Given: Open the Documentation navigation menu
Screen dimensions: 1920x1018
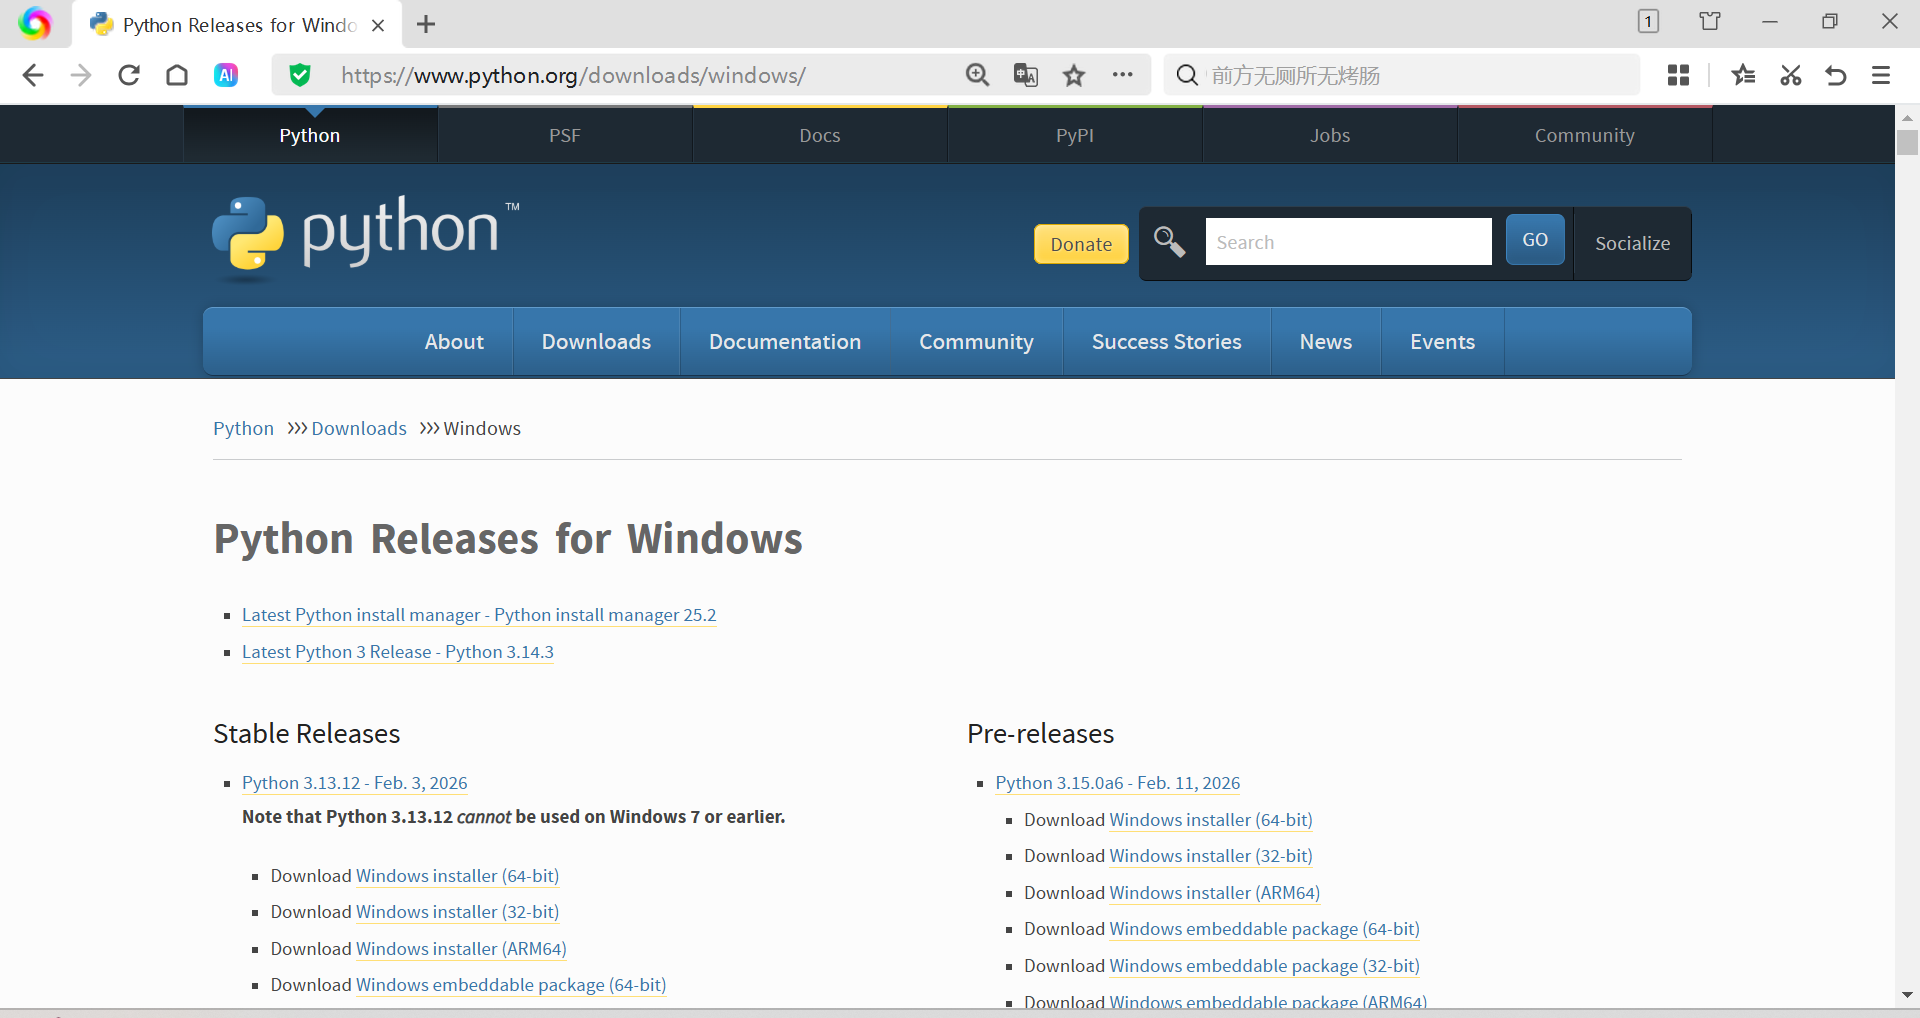Looking at the screenshot, I should point(785,342).
